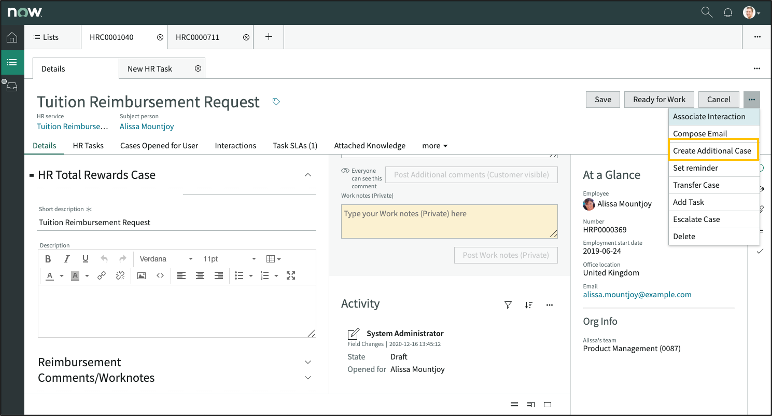Close the New HR Task subtab

point(198,69)
